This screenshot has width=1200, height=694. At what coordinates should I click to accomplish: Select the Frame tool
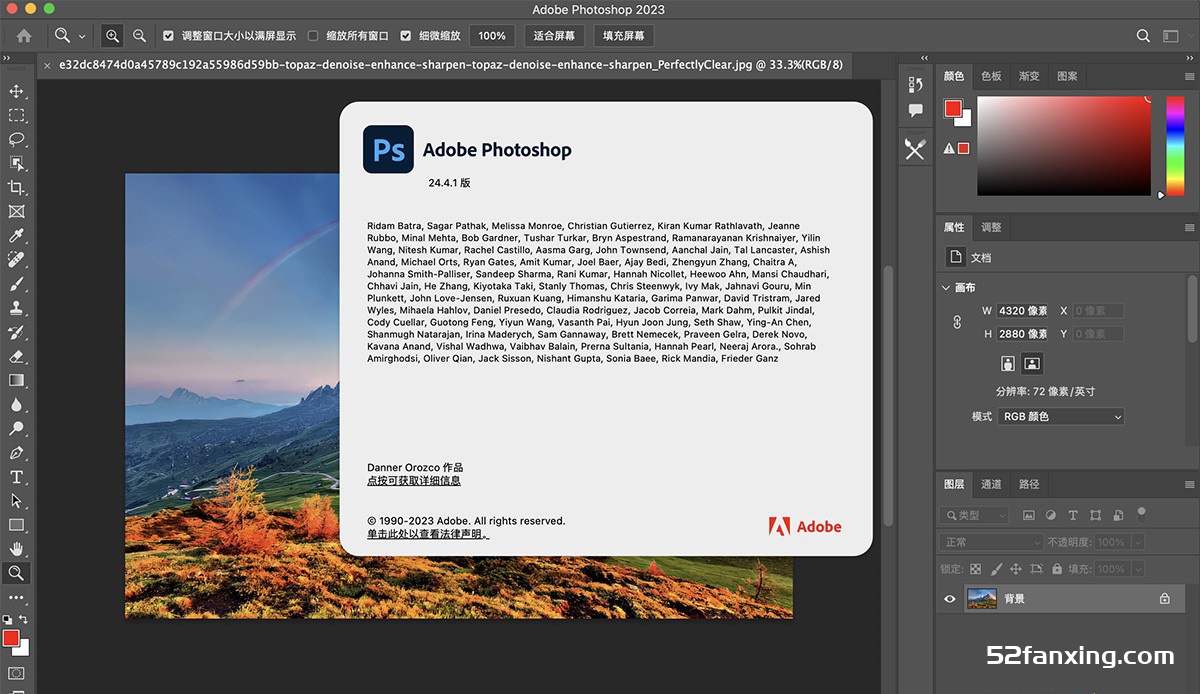16,212
